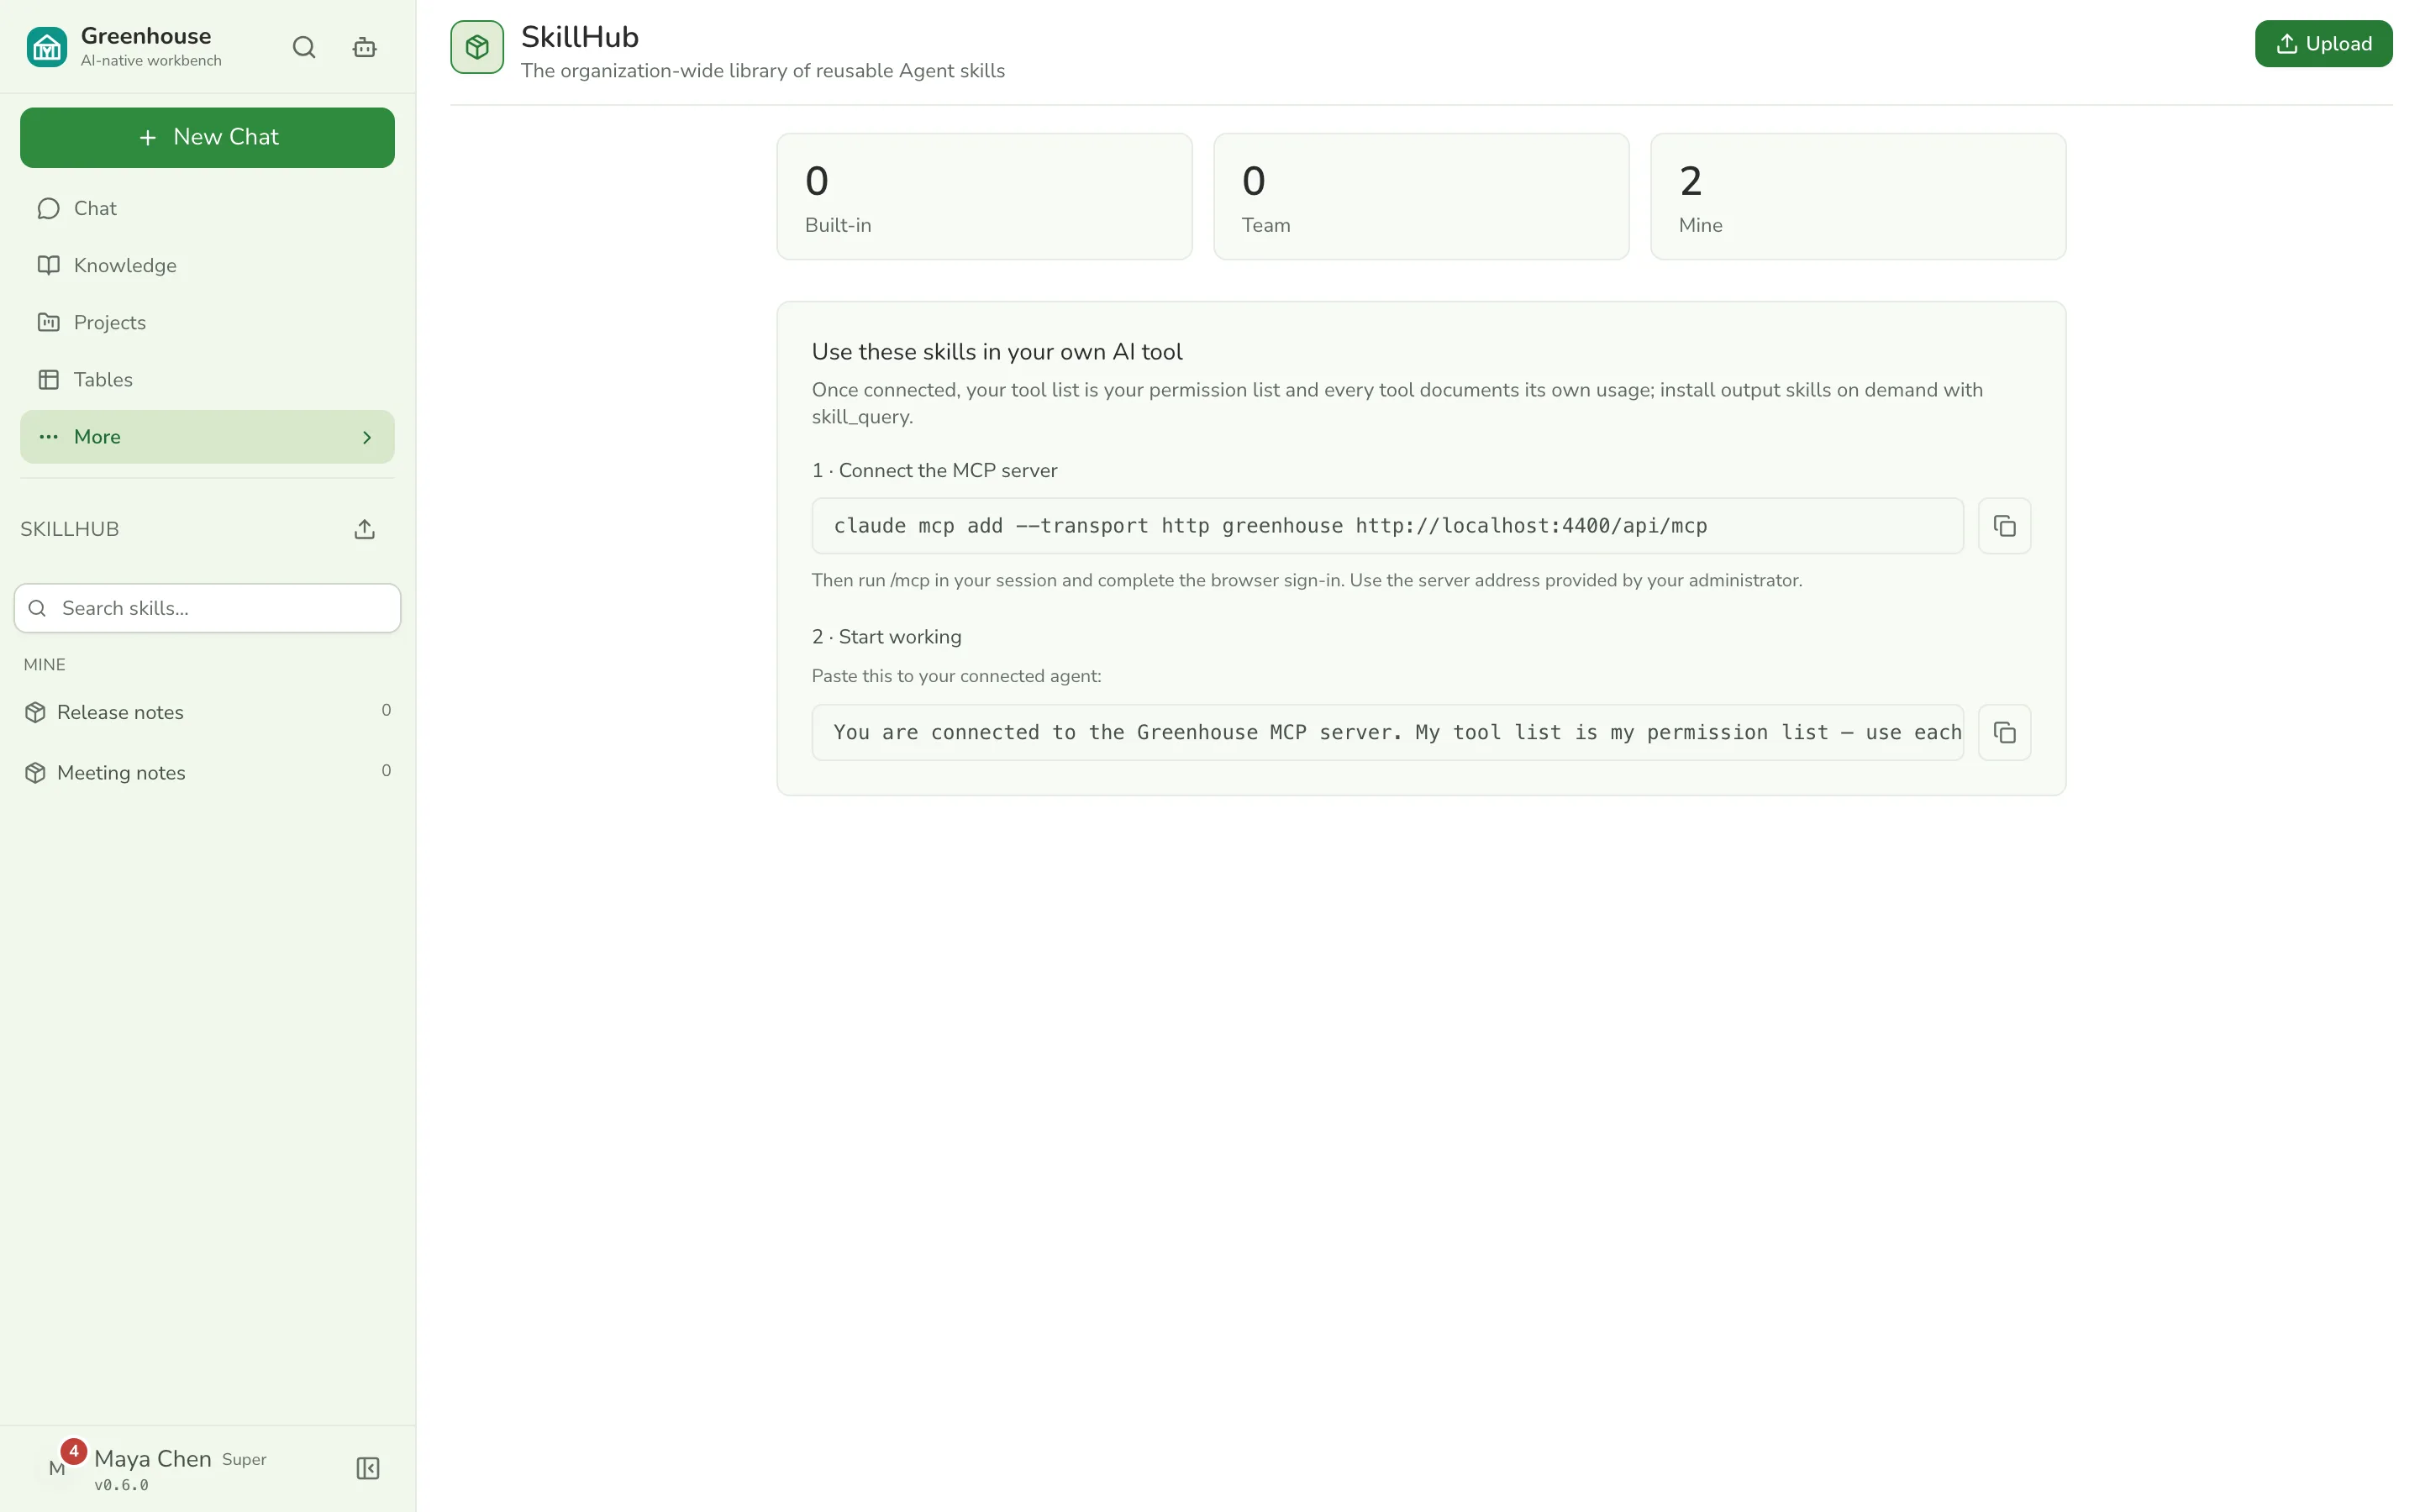The width and height of the screenshot is (2420, 1512).
Task: Collapse the sidebar using the panel icon
Action: pos(368,1468)
